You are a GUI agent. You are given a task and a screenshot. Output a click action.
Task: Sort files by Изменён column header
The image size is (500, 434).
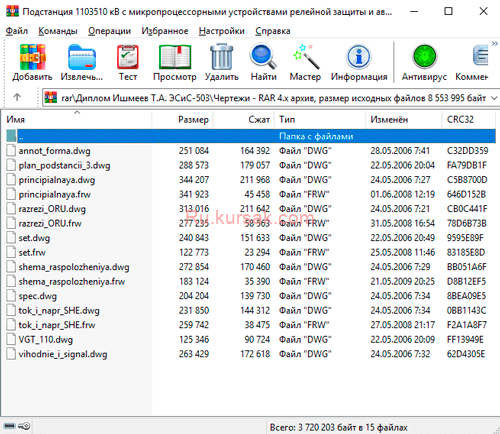click(404, 119)
